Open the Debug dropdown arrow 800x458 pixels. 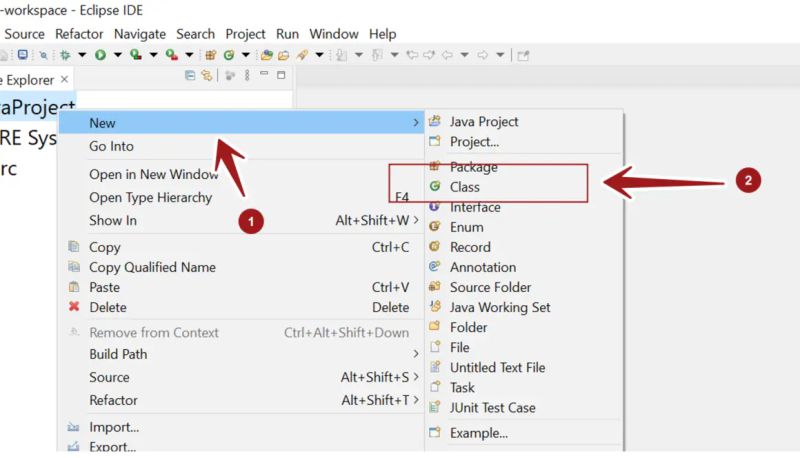[82, 55]
